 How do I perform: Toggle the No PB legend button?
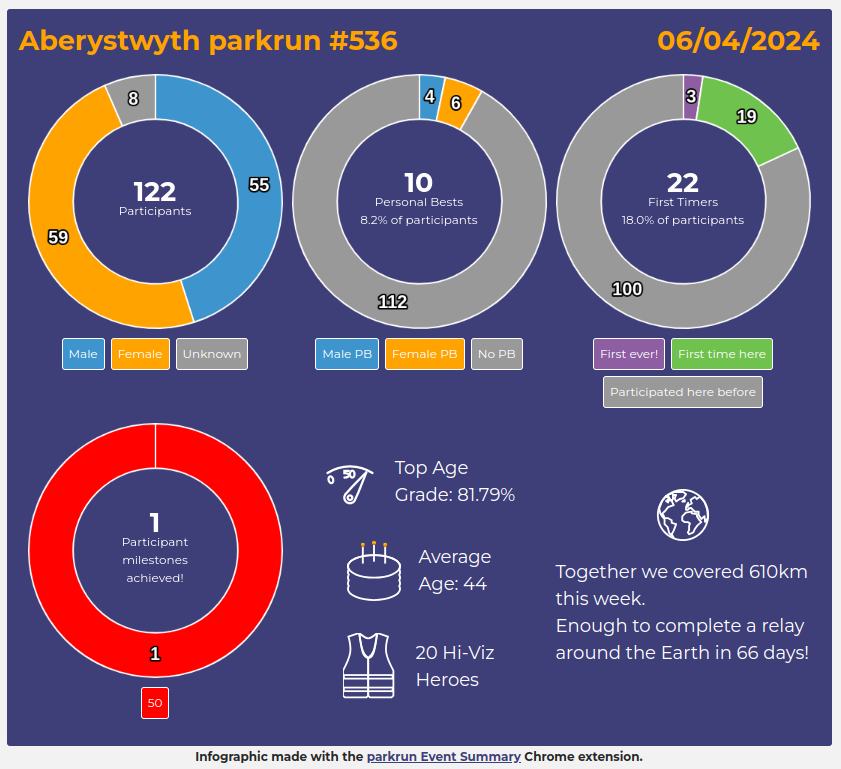[497, 354]
